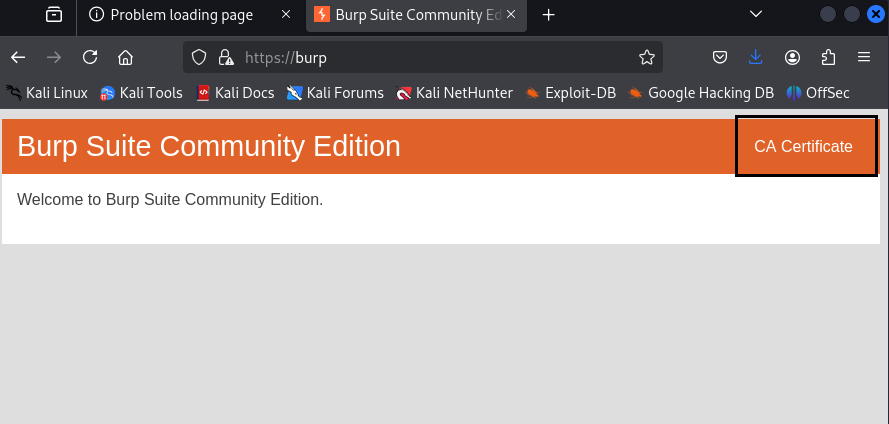Show the downloads panel
Image resolution: width=889 pixels, height=424 pixels.
[x=755, y=57]
